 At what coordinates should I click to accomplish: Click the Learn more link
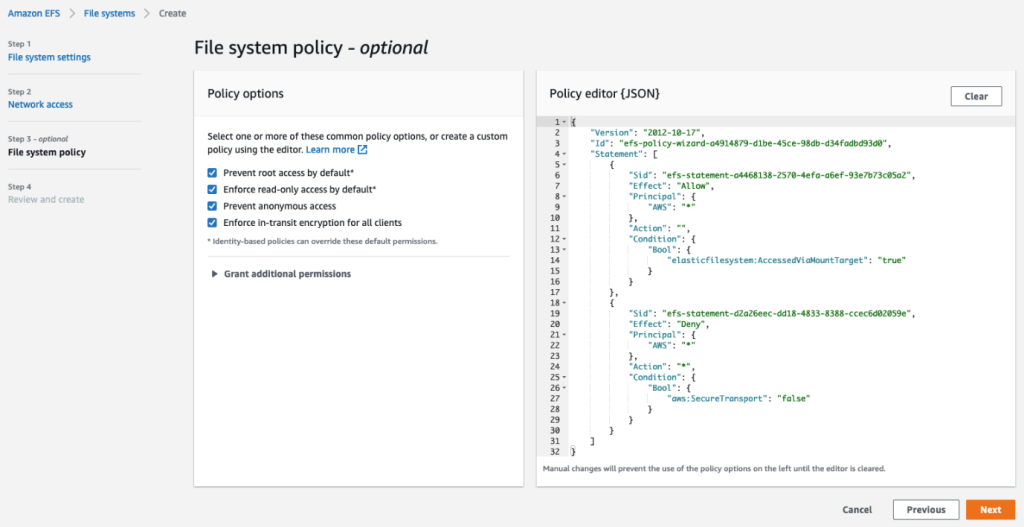pos(330,150)
